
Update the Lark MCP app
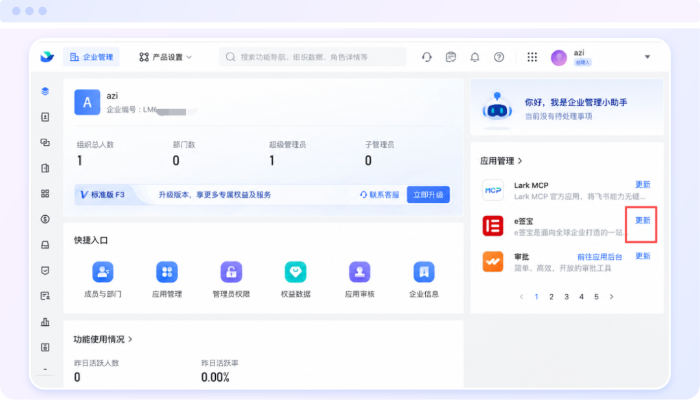[x=642, y=184]
